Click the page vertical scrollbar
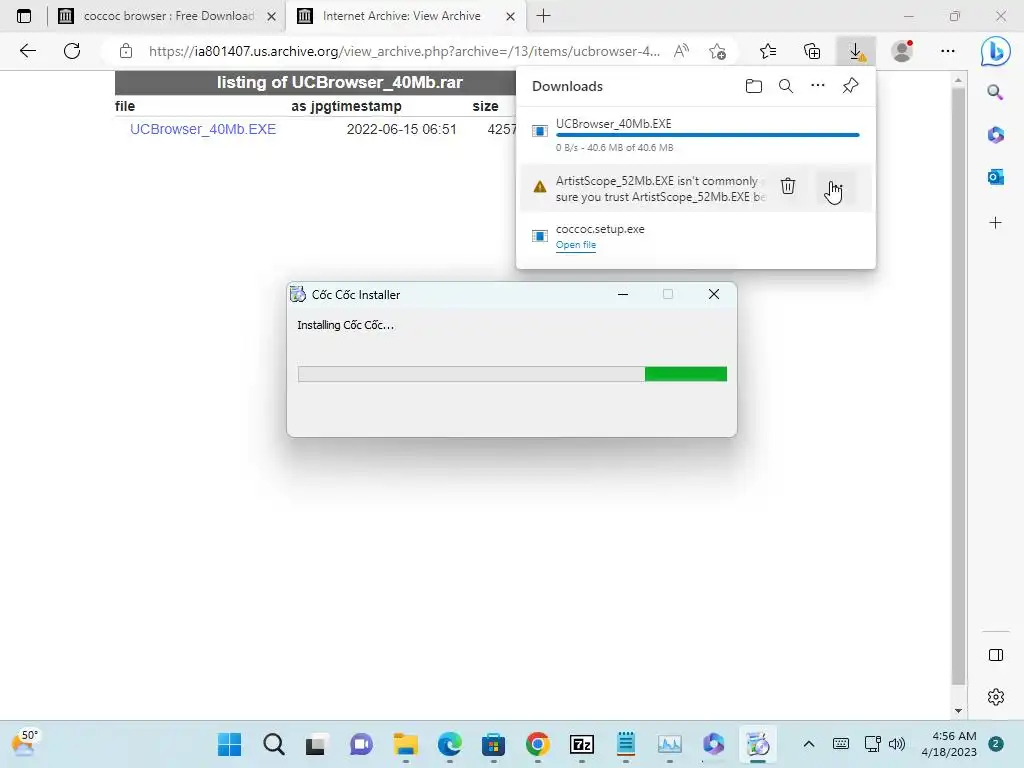The image size is (1024, 768). coord(957,385)
